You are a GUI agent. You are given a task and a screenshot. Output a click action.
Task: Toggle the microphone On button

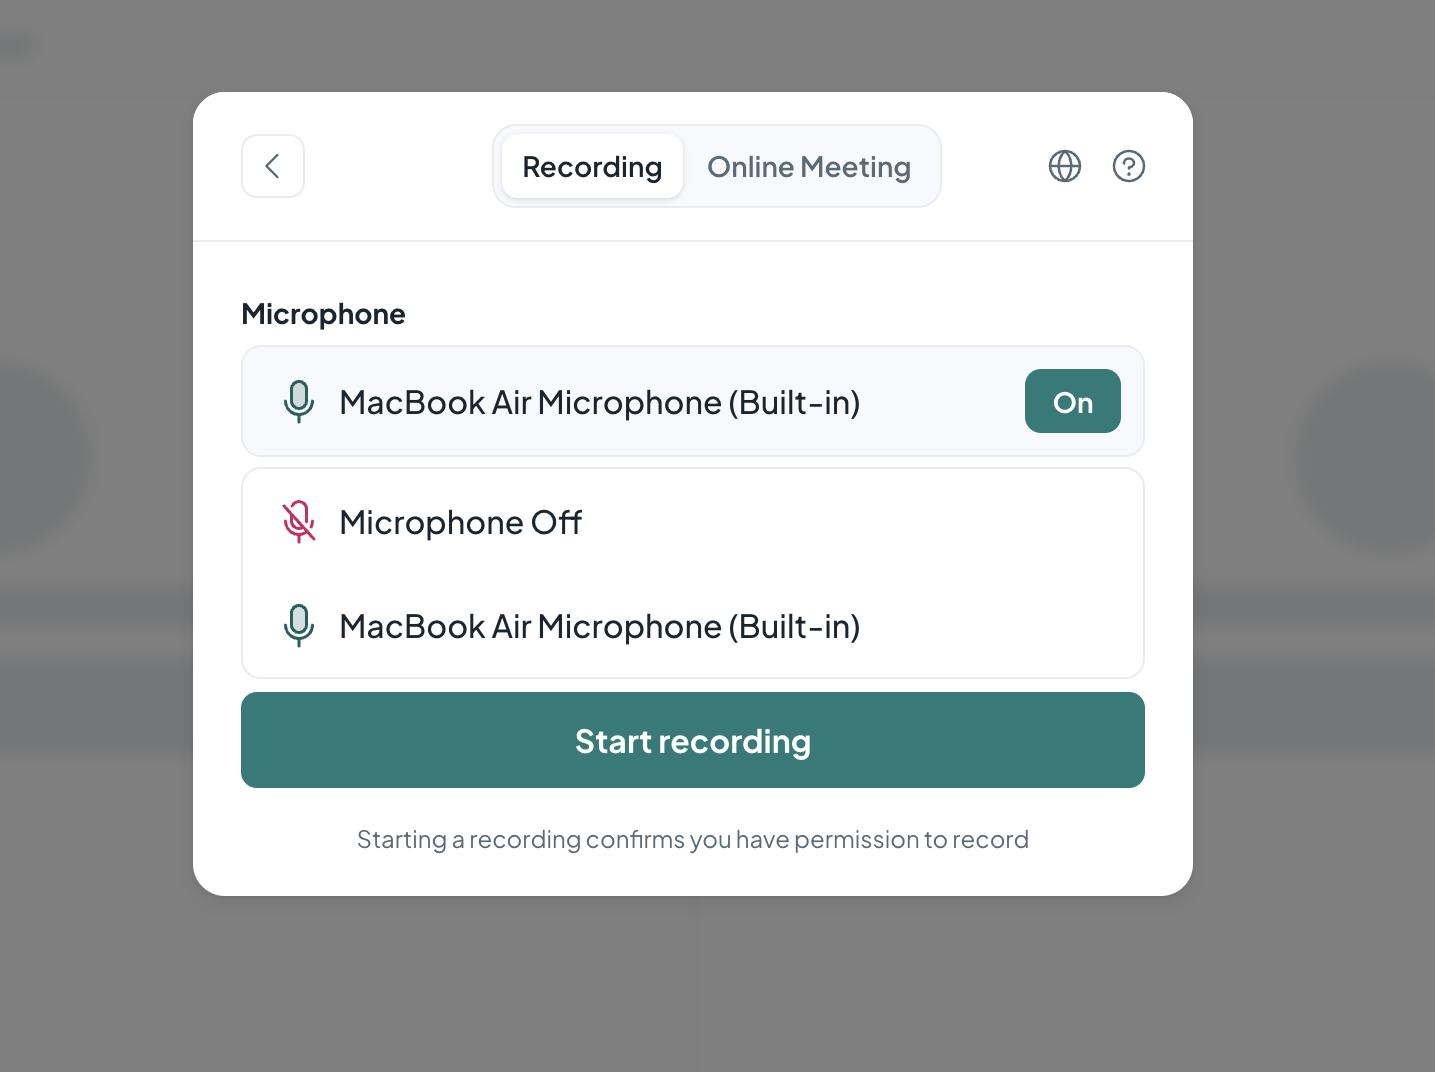[1073, 401]
